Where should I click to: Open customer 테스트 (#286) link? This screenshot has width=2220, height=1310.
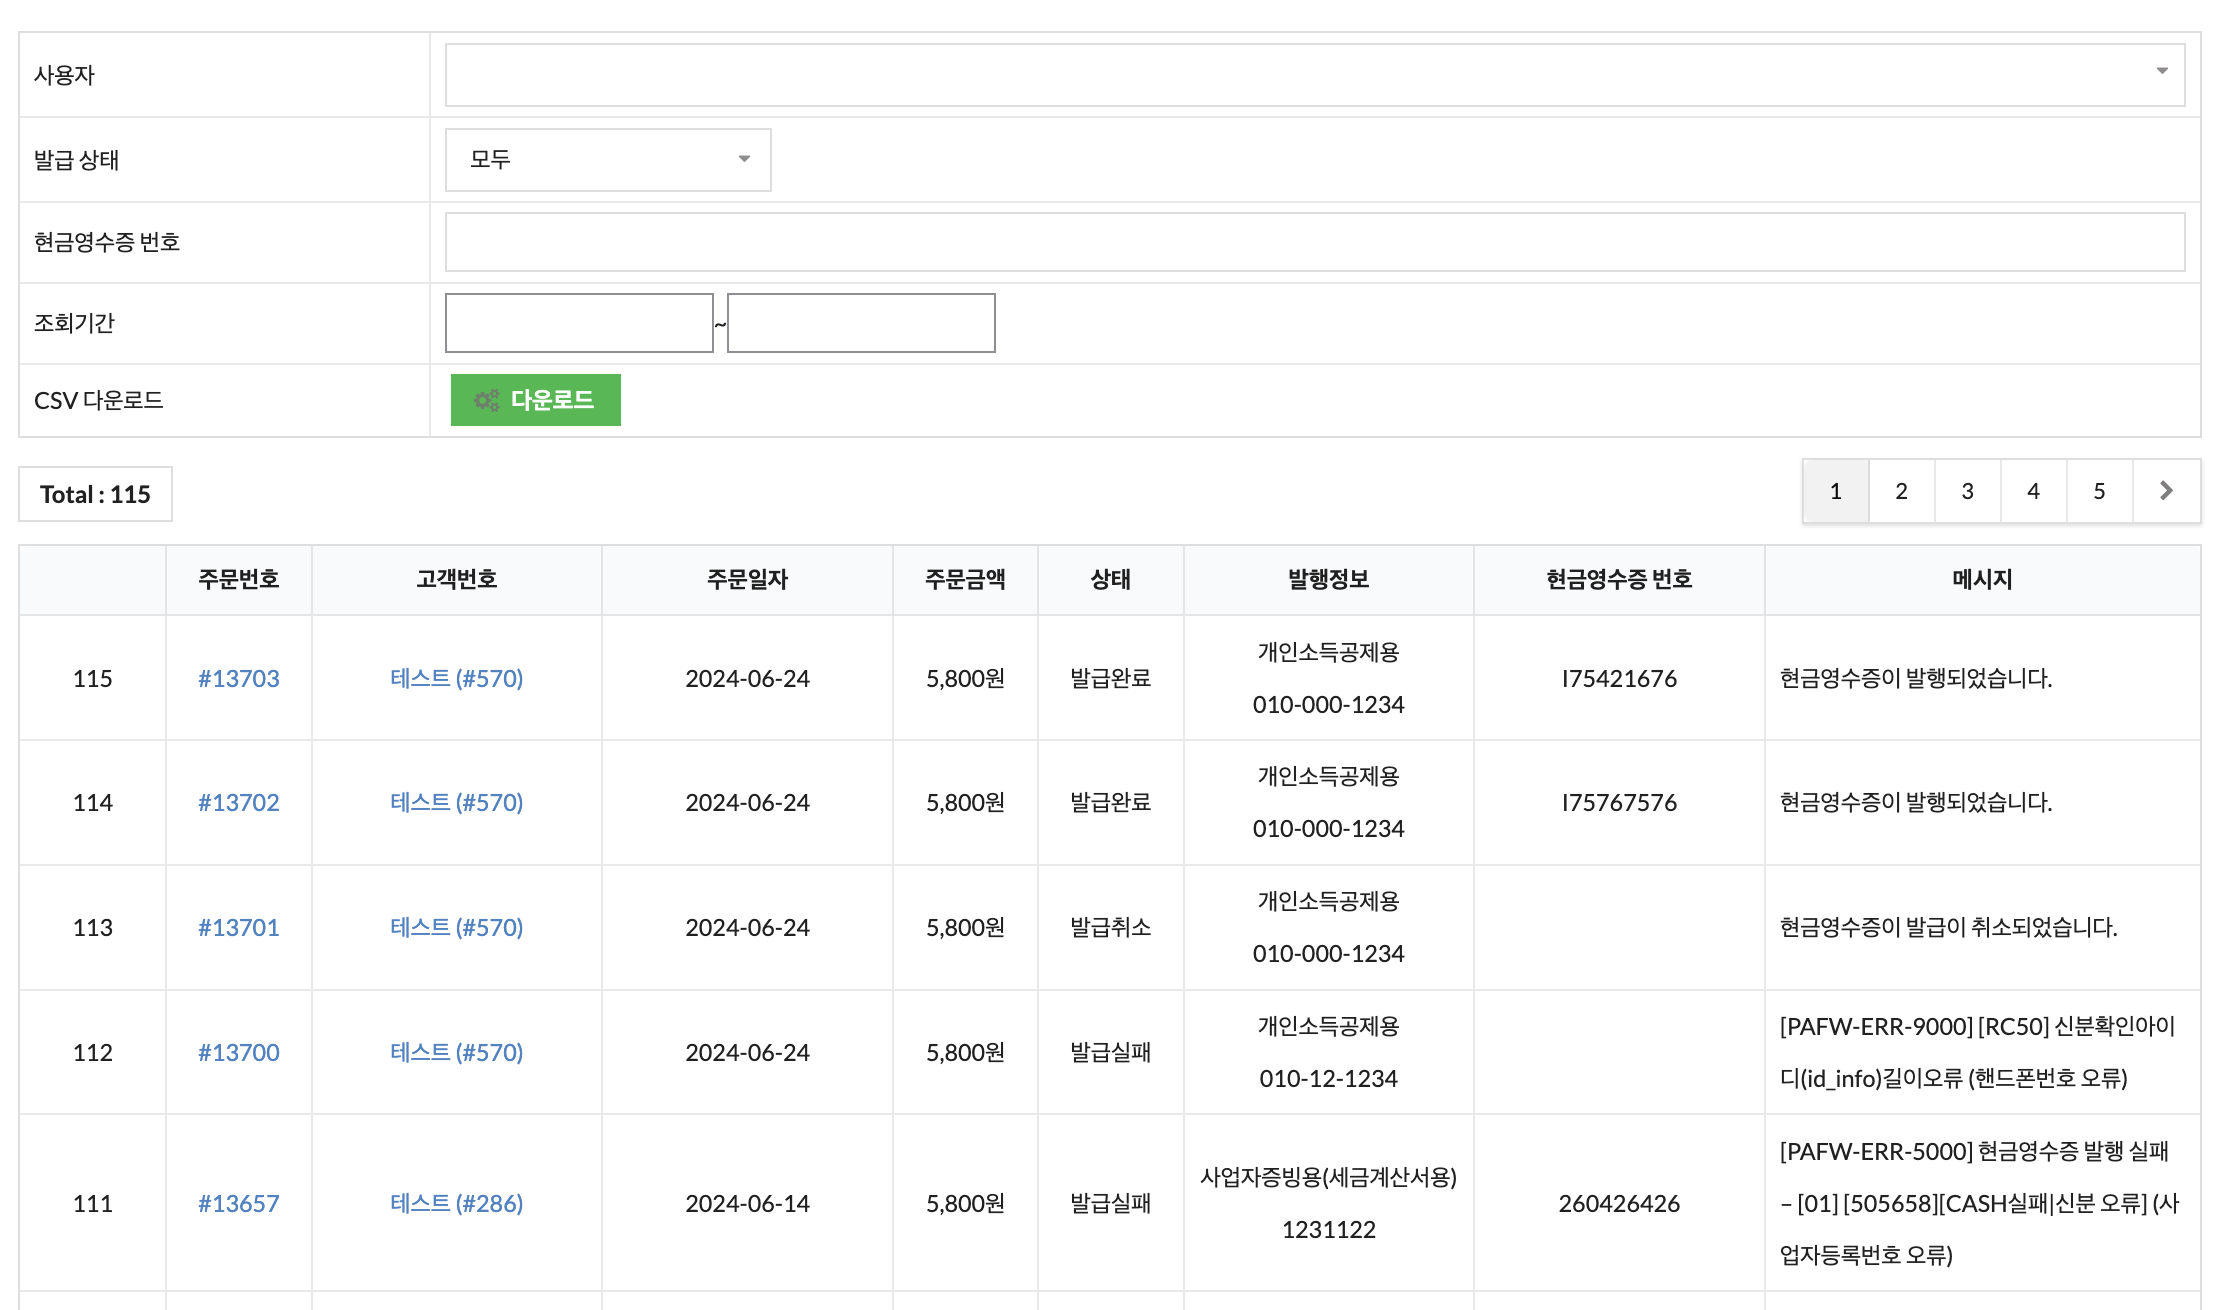(456, 1203)
